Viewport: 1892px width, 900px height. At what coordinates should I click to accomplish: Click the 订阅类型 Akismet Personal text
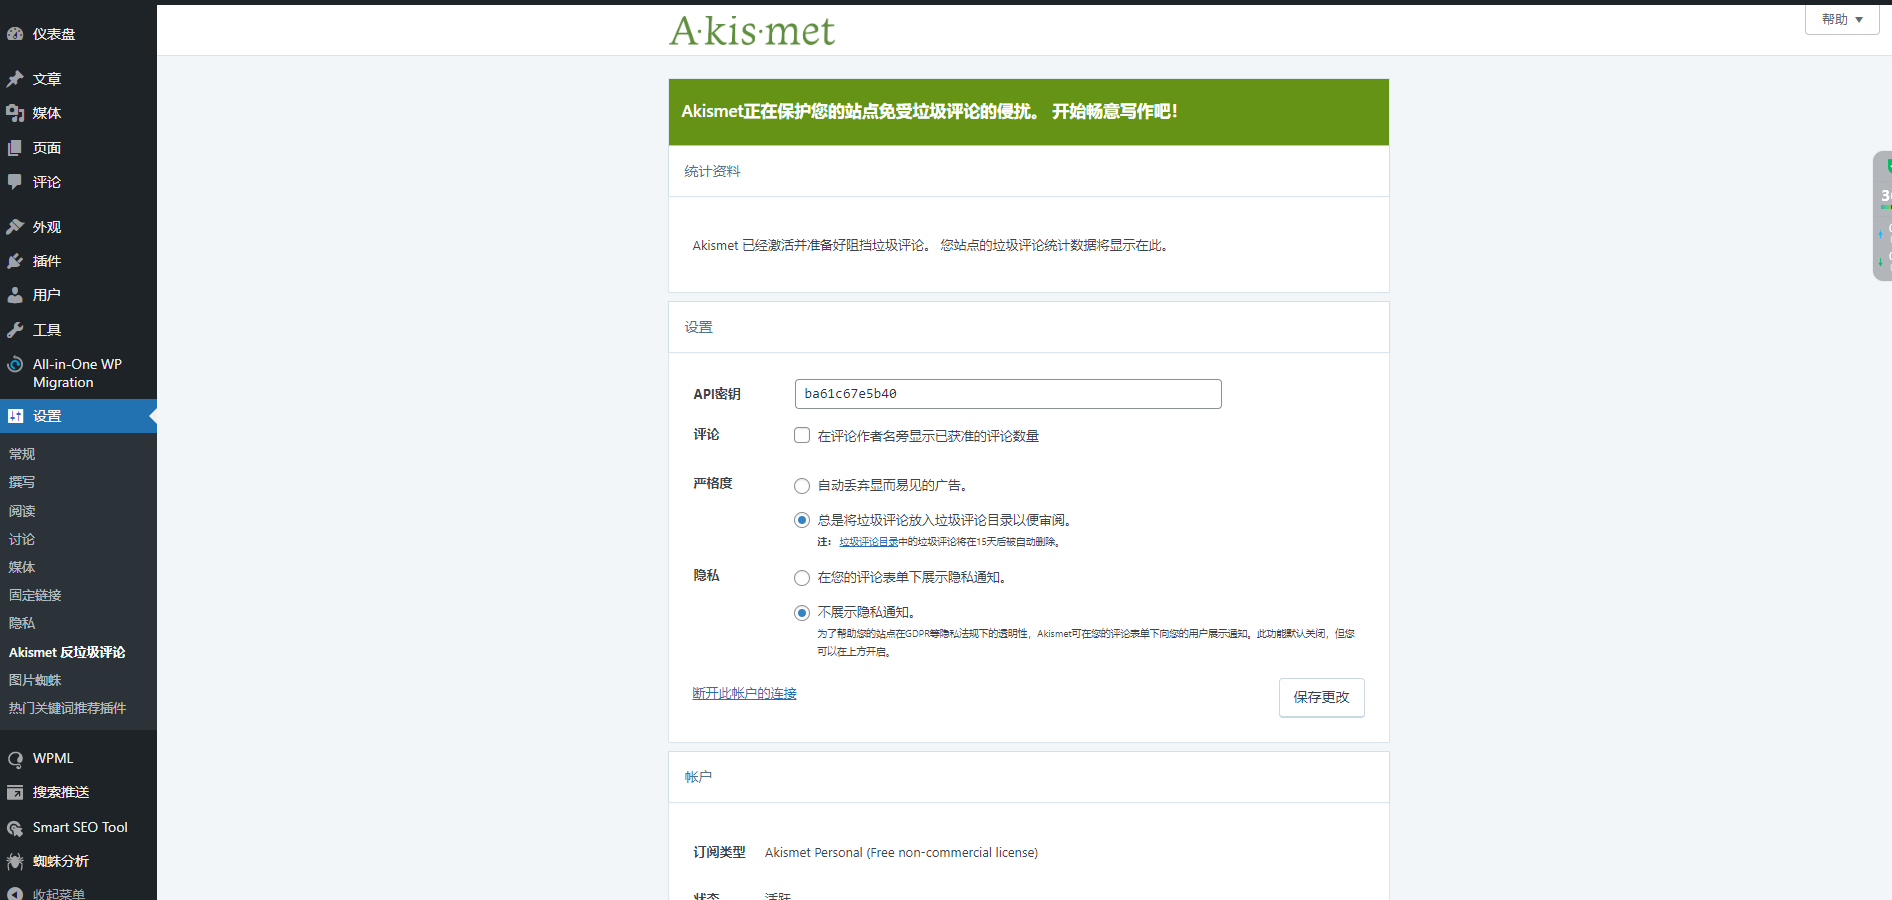pos(901,853)
